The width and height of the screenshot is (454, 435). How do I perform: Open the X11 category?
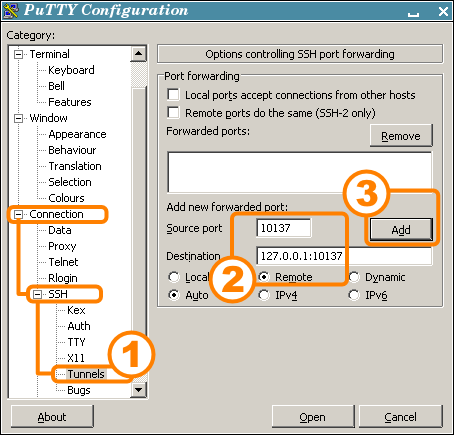(x=76, y=358)
